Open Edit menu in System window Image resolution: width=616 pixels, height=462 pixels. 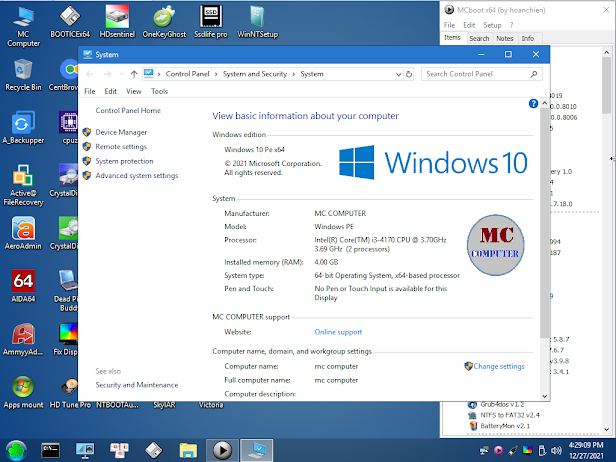(x=110, y=91)
